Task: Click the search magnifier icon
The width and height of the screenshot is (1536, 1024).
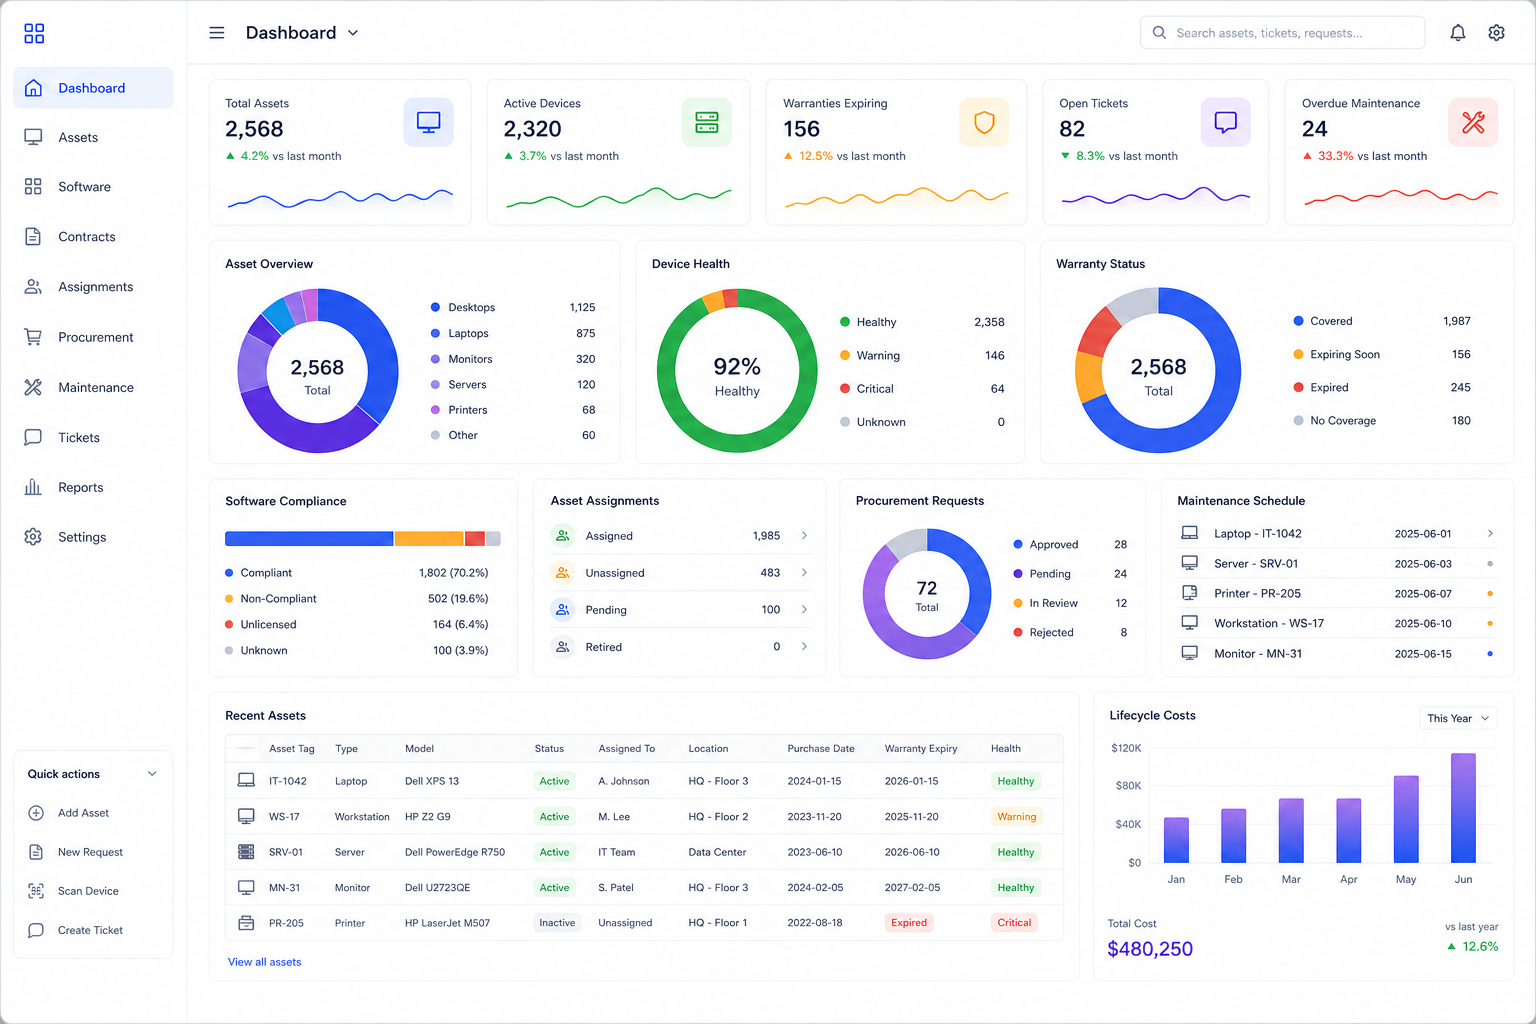Action: click(1159, 33)
